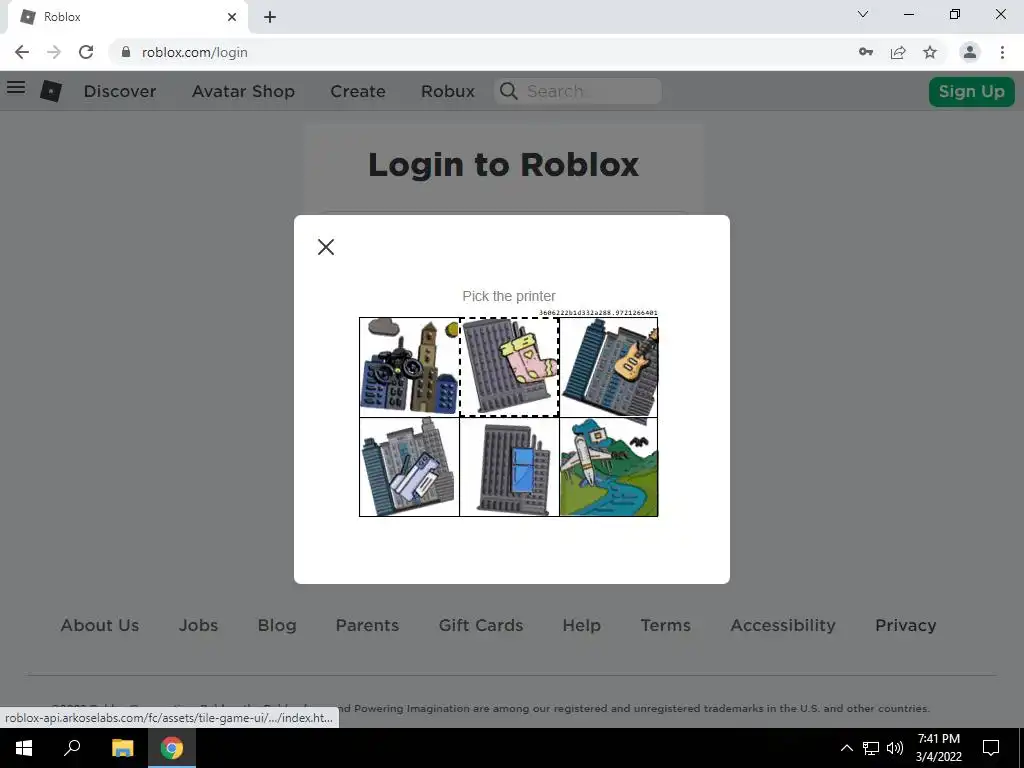Open the Chrome profile avatar
The image size is (1024, 768).
(970, 52)
